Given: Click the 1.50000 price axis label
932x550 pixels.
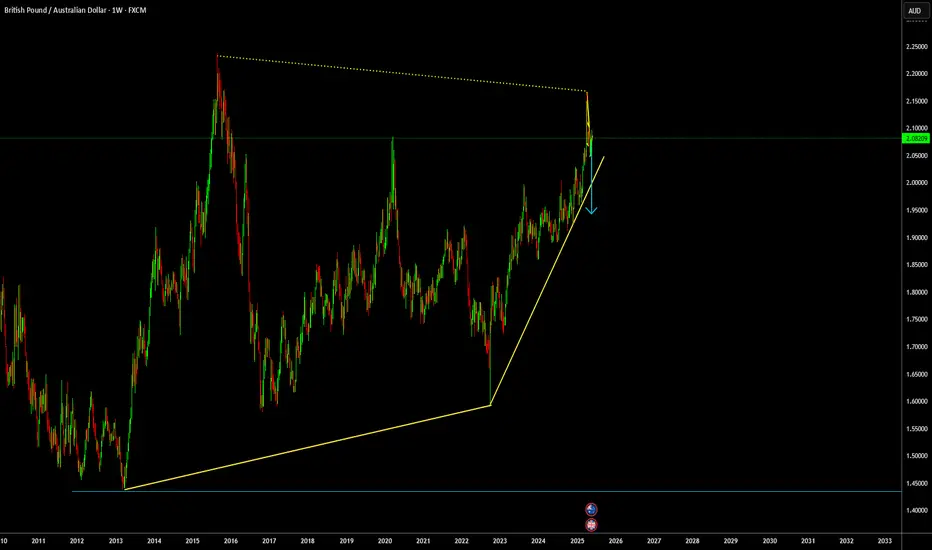Looking at the screenshot, I should click(x=917, y=456).
